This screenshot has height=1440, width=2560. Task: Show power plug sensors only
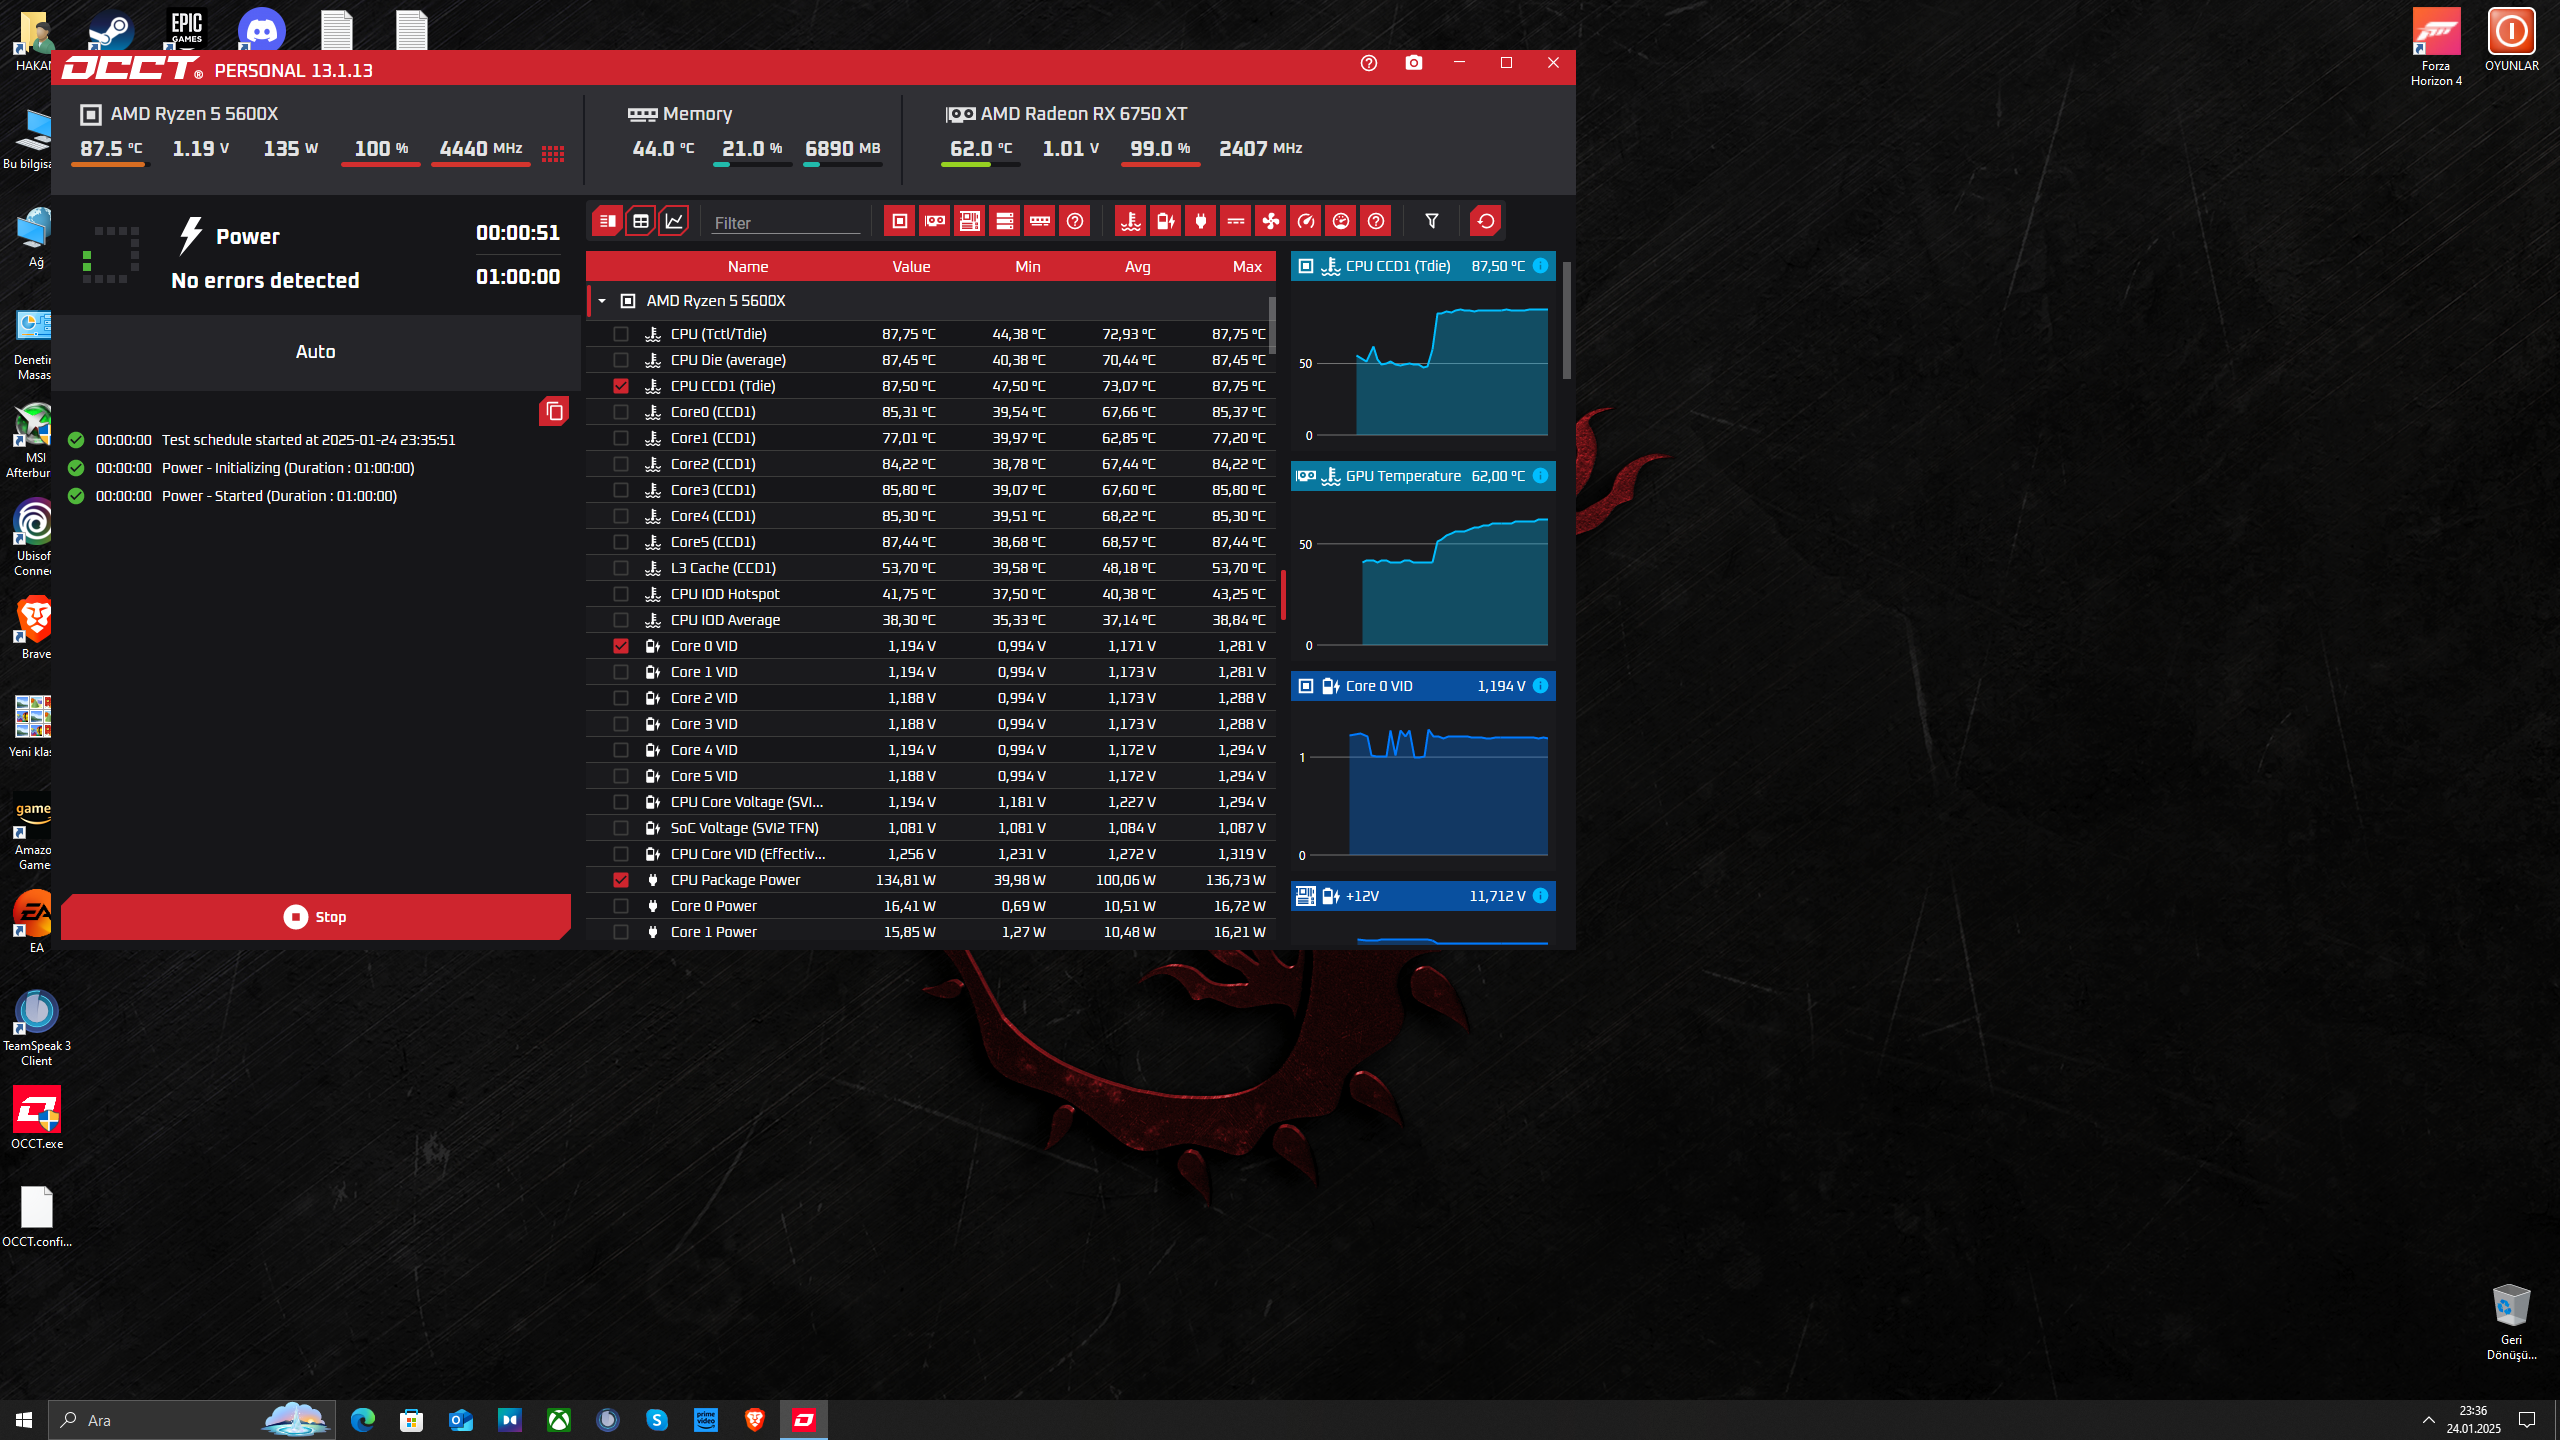(x=1201, y=221)
